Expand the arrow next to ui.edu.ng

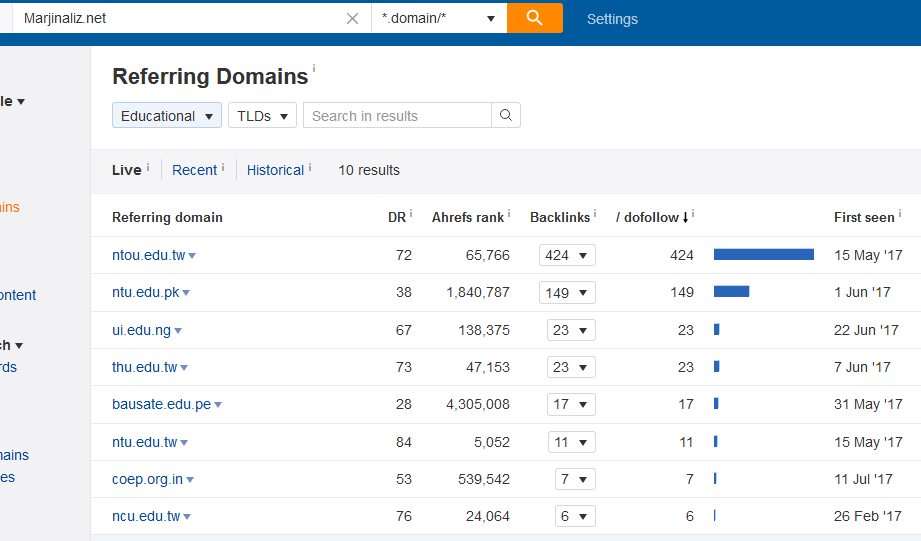click(178, 331)
